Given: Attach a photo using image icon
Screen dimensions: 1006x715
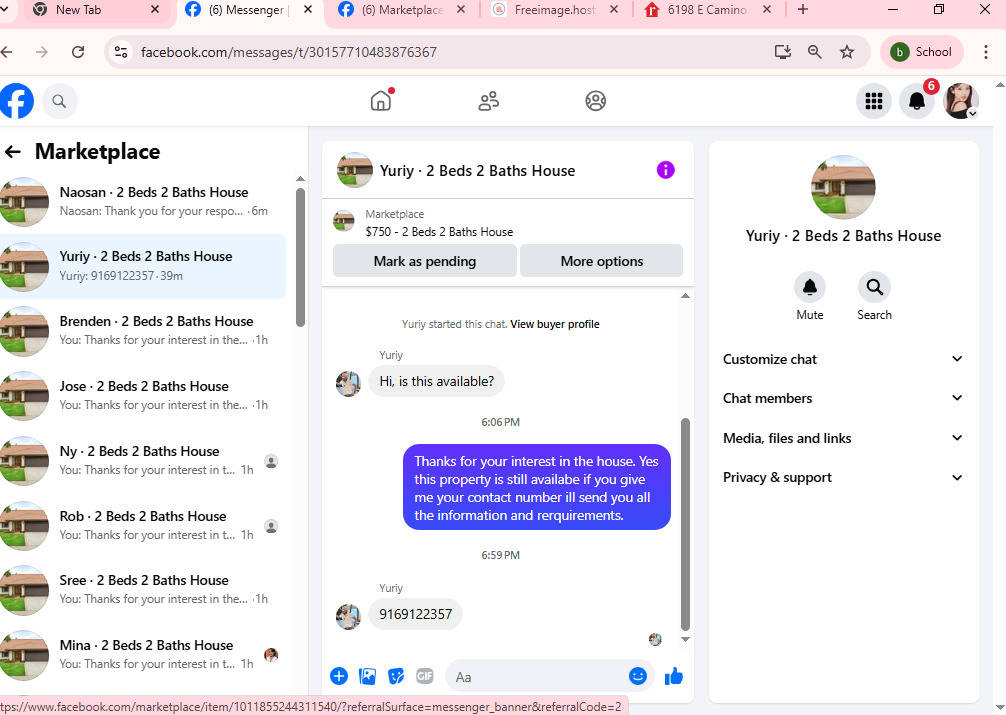Looking at the screenshot, I should pos(368,676).
